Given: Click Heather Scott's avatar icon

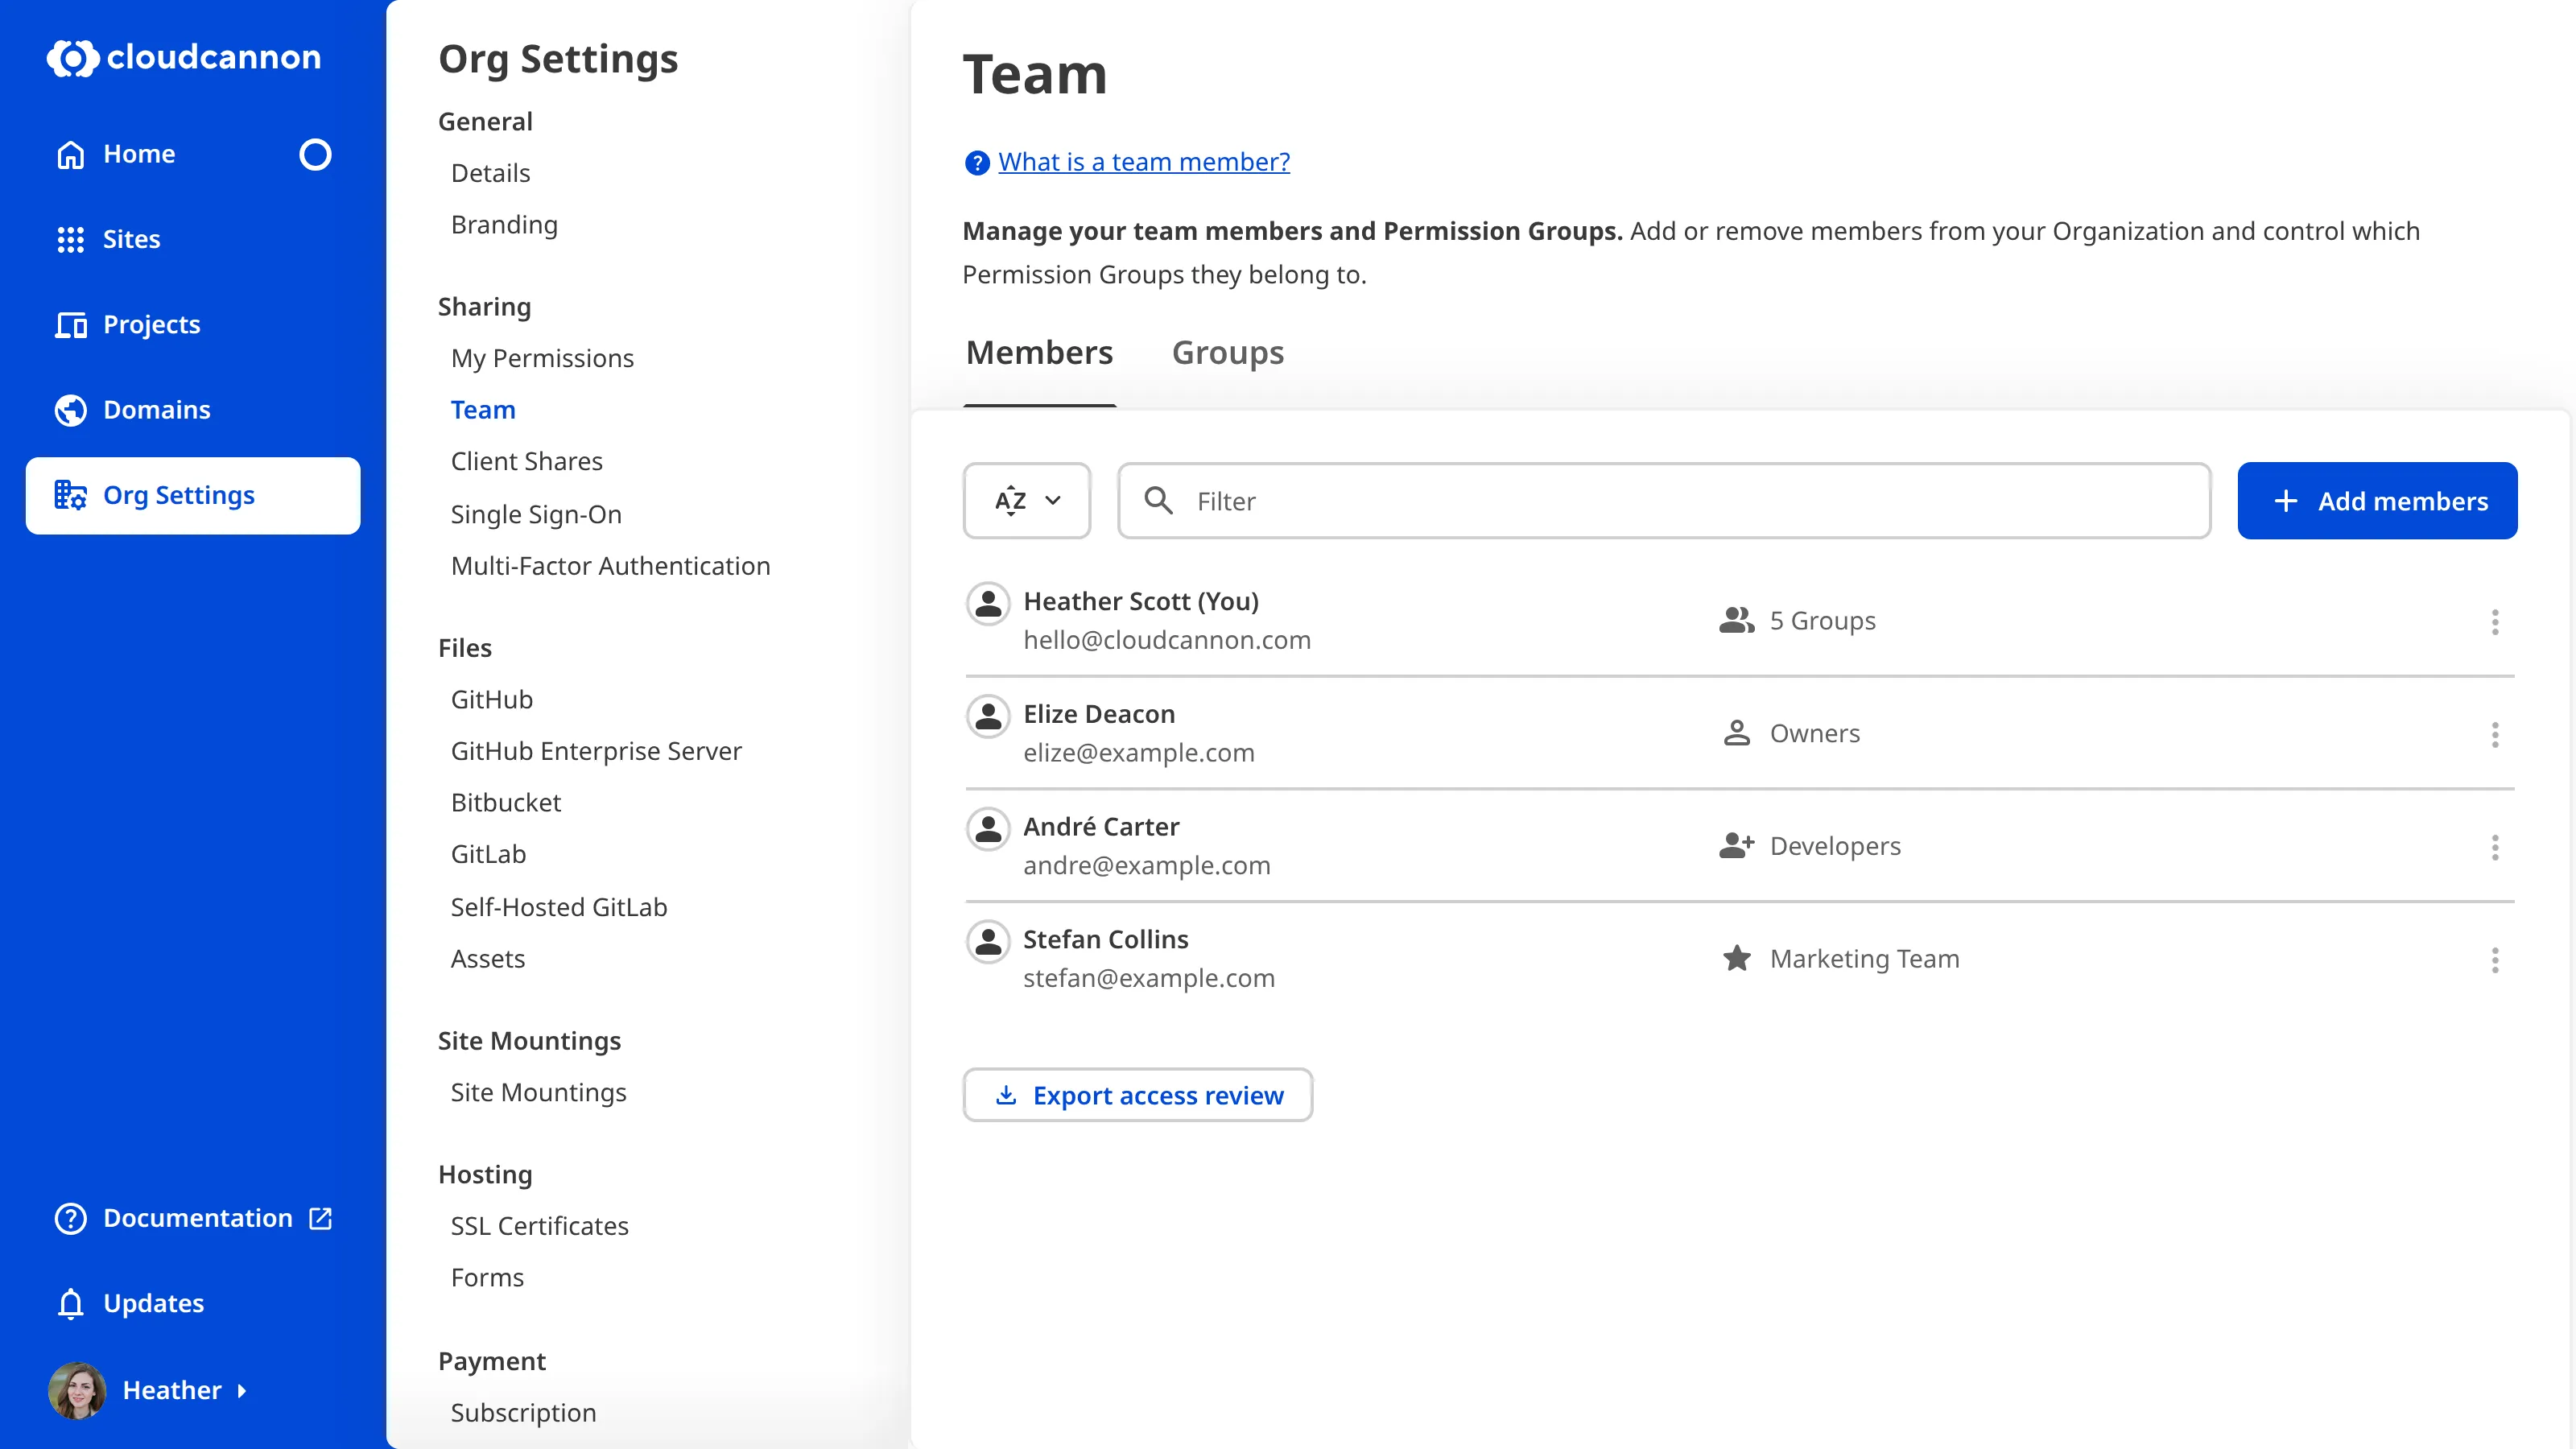Looking at the screenshot, I should click(988, 603).
